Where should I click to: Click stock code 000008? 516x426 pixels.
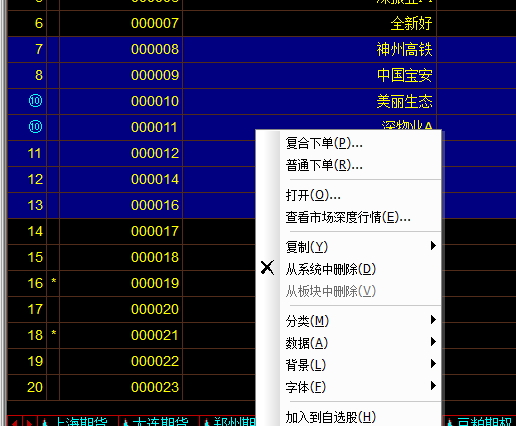(155, 49)
